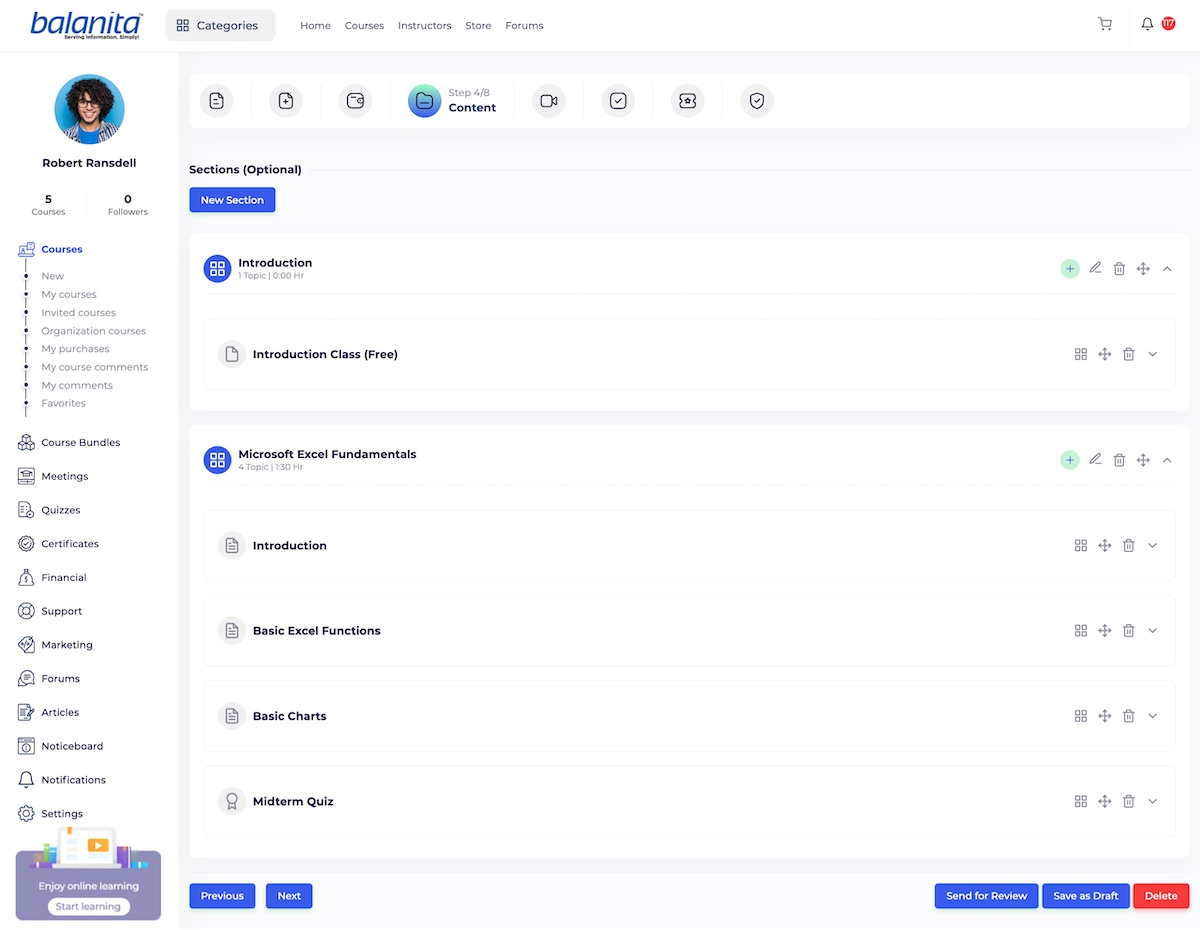Screen dimensions: 1200x930
Task: Delete the Introduction section
Action: (1119, 269)
